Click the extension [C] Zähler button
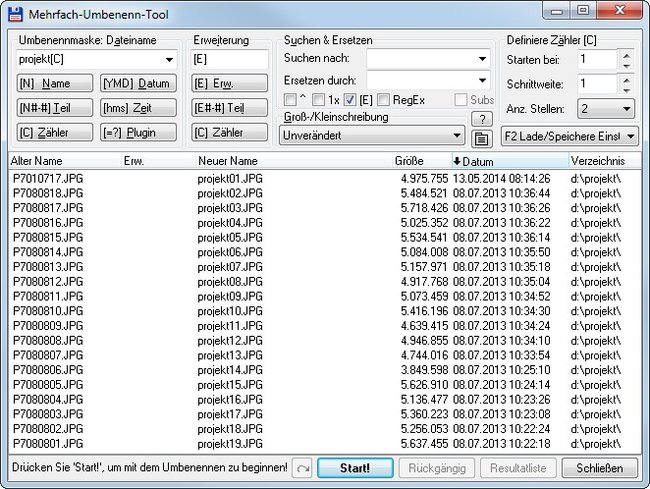This screenshot has height=489, width=650. click(x=229, y=133)
